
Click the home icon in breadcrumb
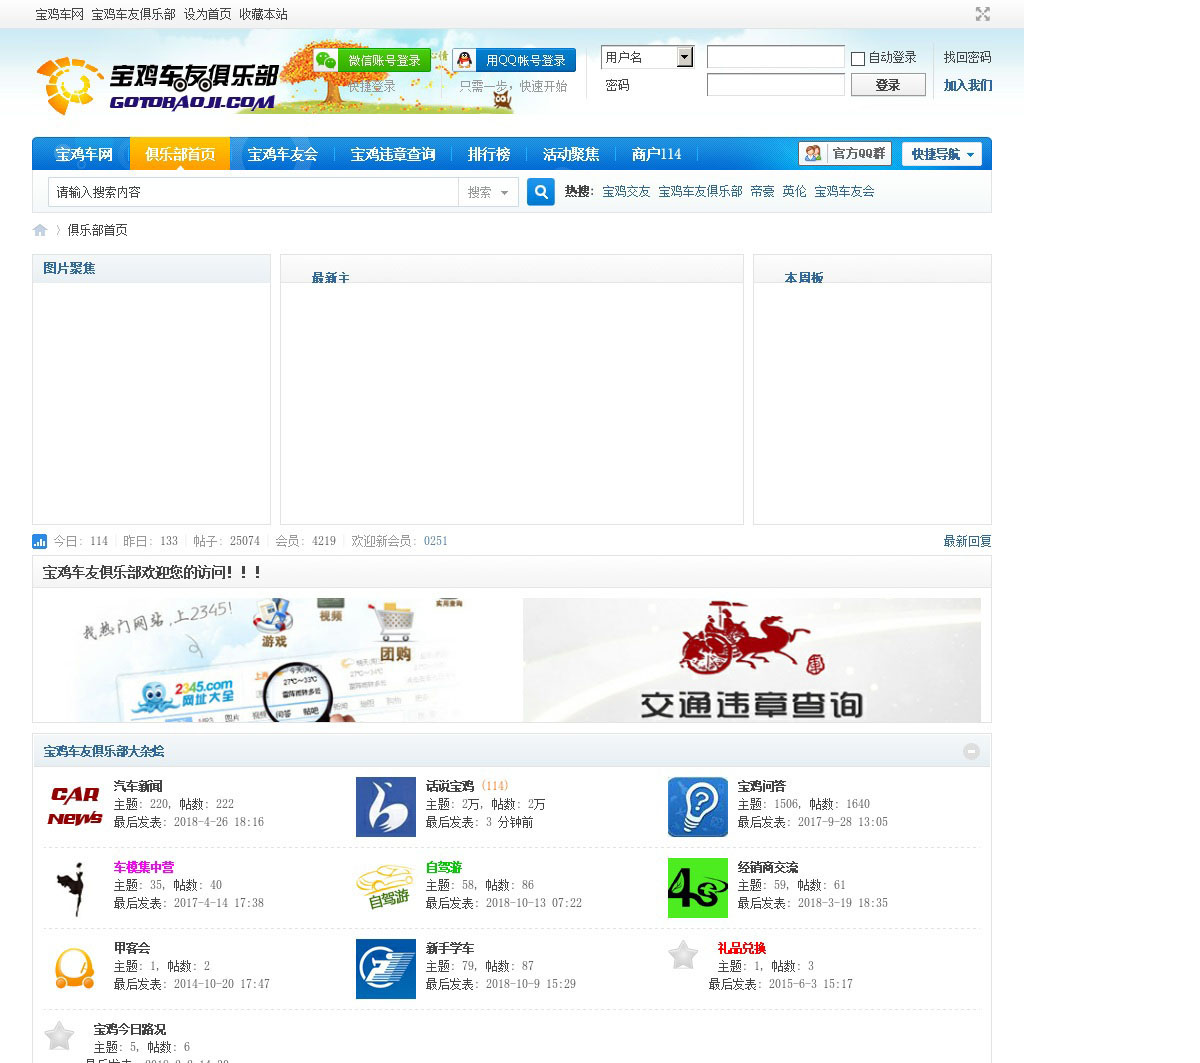click(40, 230)
